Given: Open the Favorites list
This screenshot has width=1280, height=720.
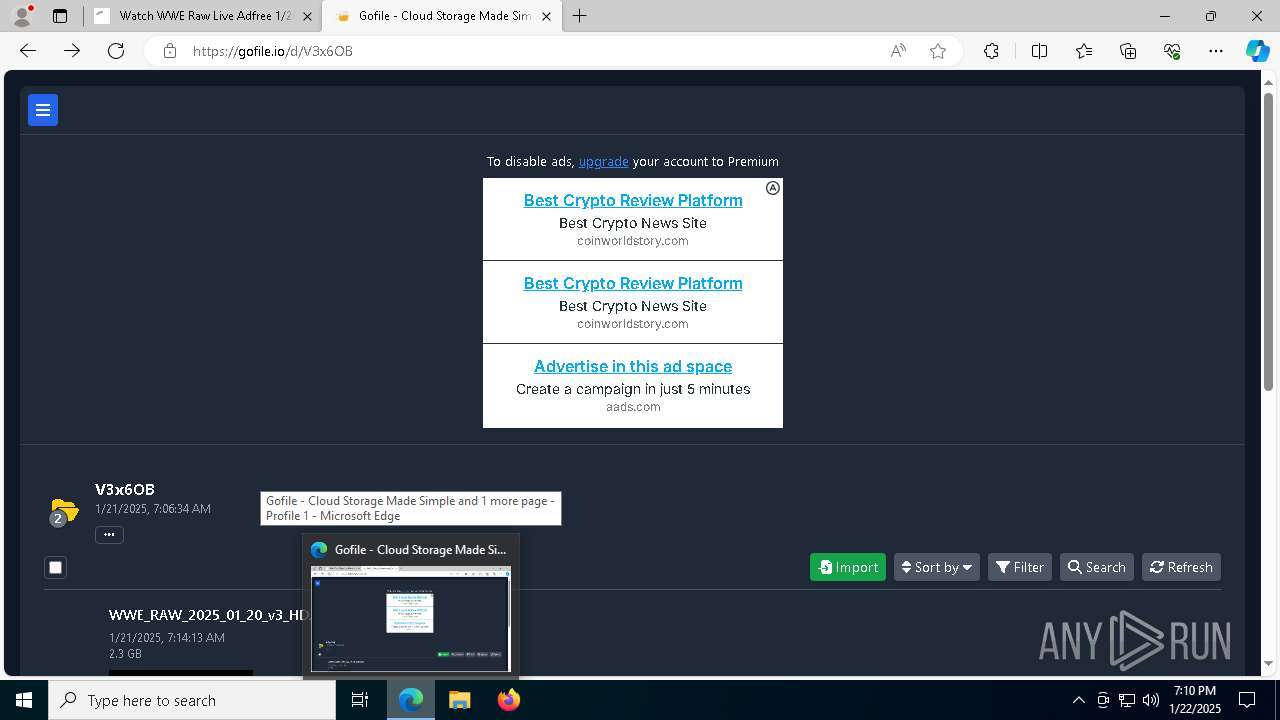Looking at the screenshot, I should point(1084,51).
